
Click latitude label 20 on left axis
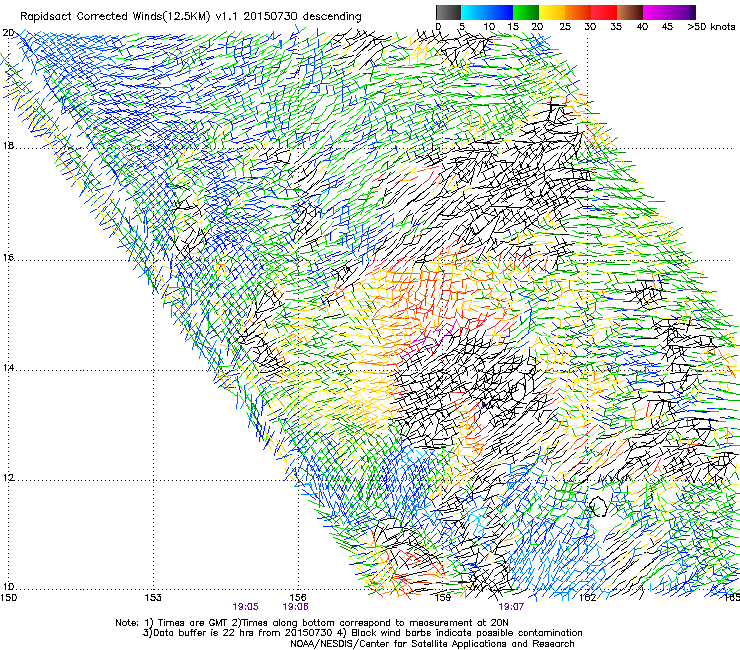pos(8,33)
